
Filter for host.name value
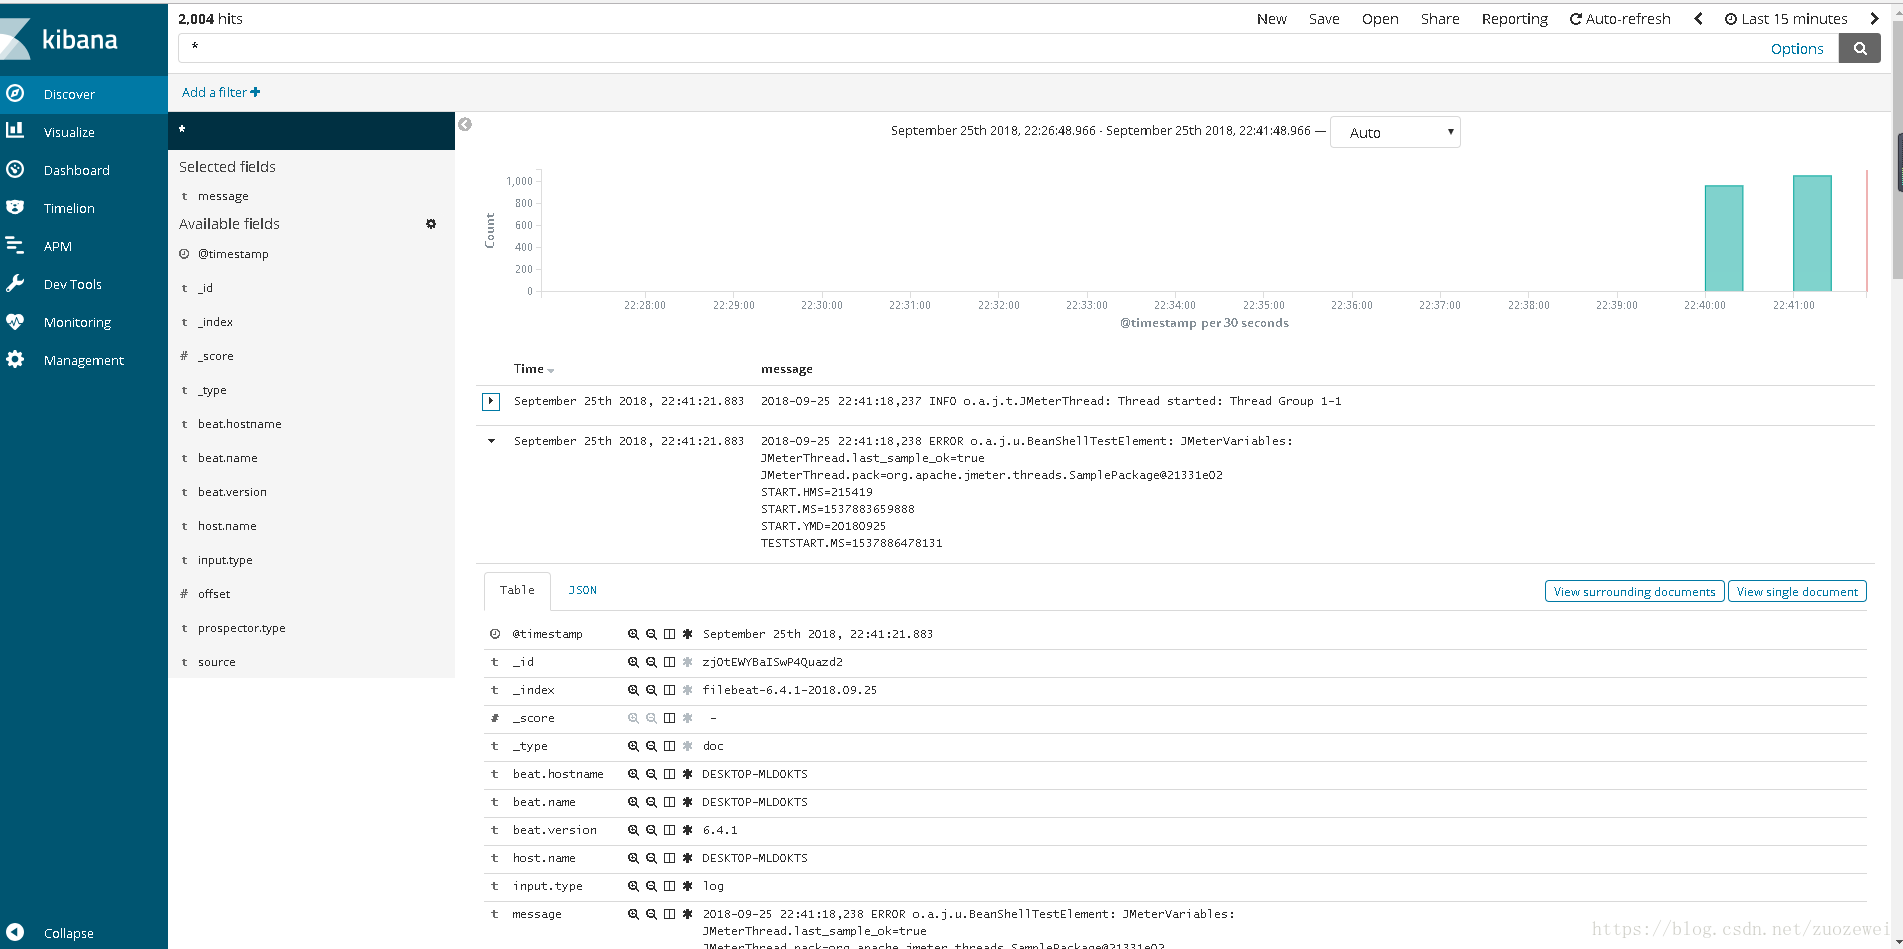(633, 858)
